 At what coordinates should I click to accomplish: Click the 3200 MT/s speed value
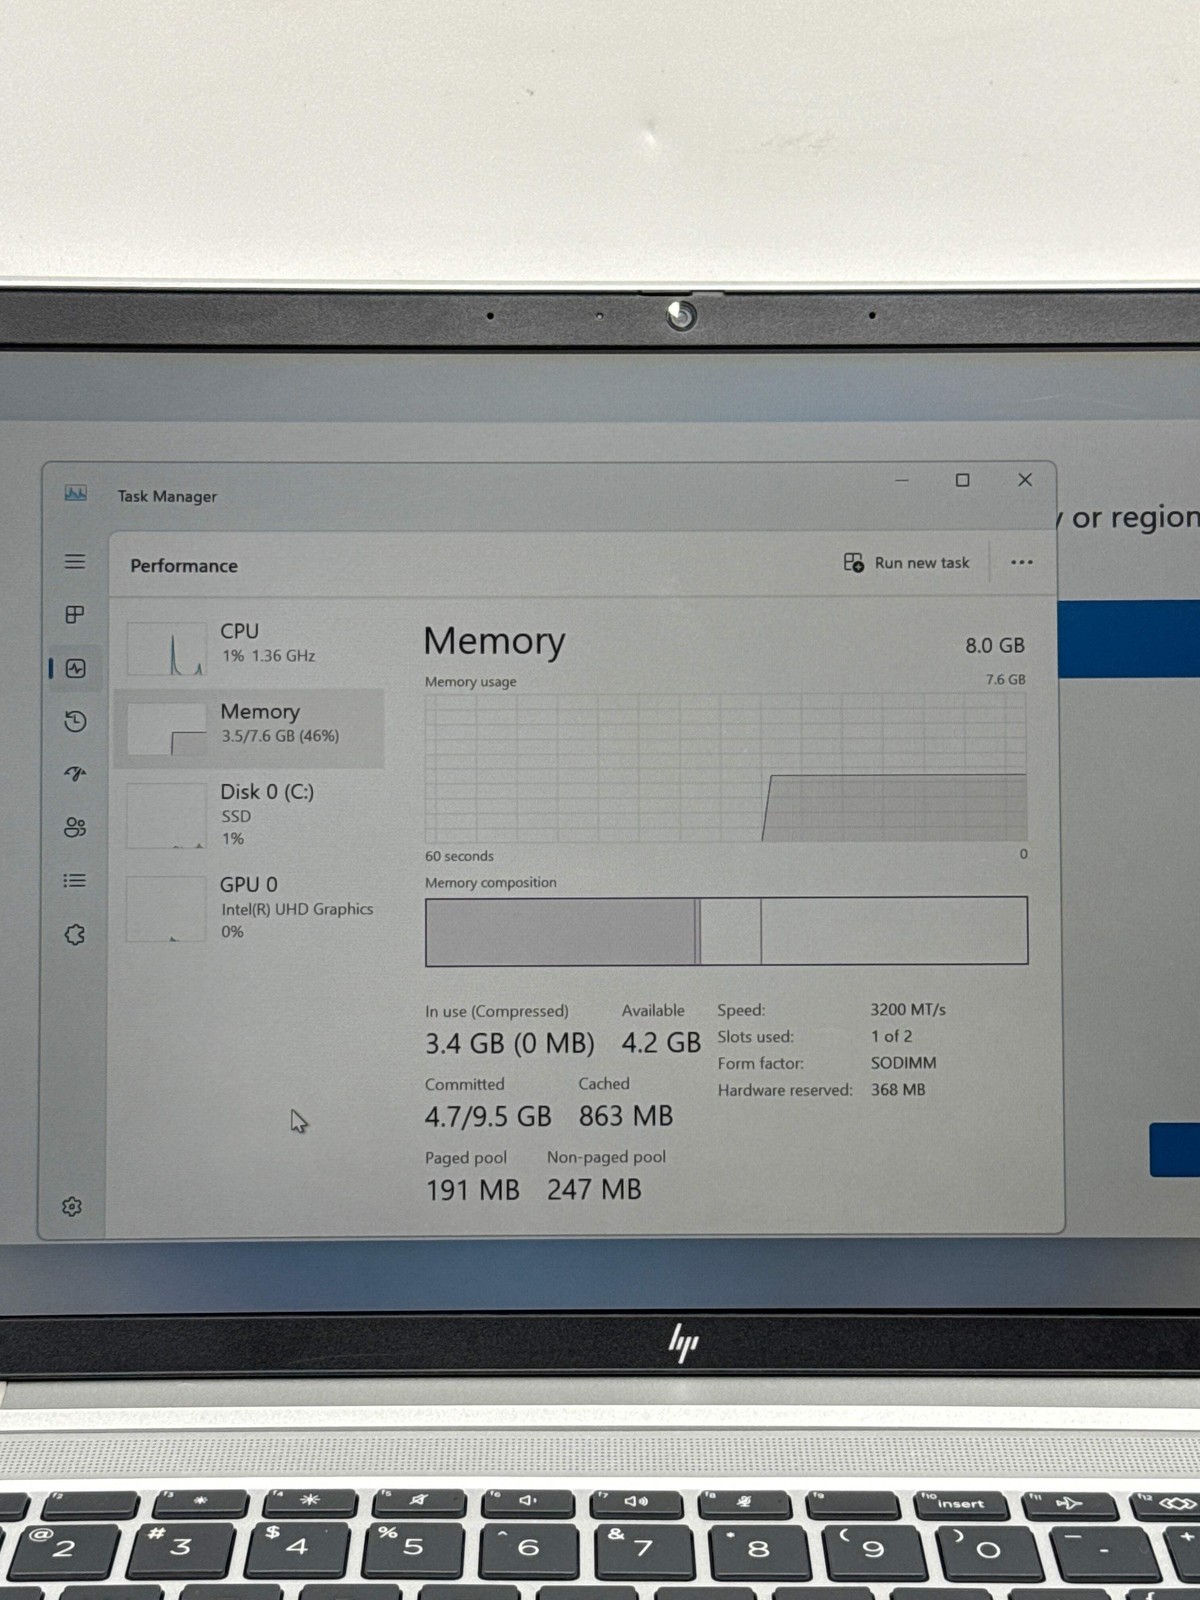[x=908, y=1010]
